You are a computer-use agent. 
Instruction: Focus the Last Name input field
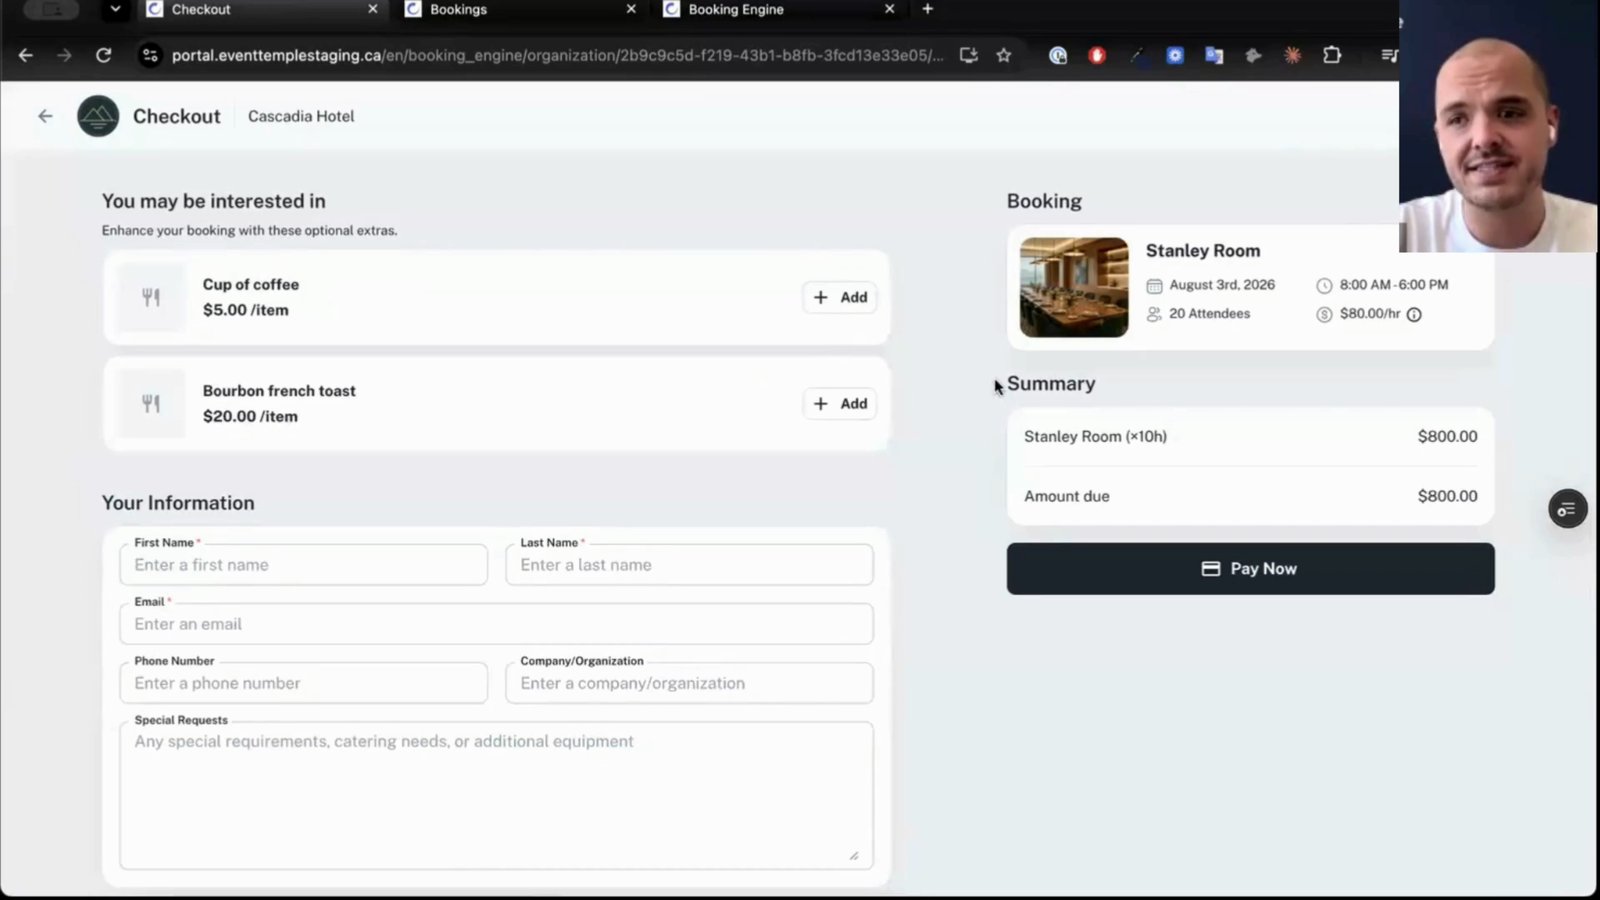pos(689,565)
